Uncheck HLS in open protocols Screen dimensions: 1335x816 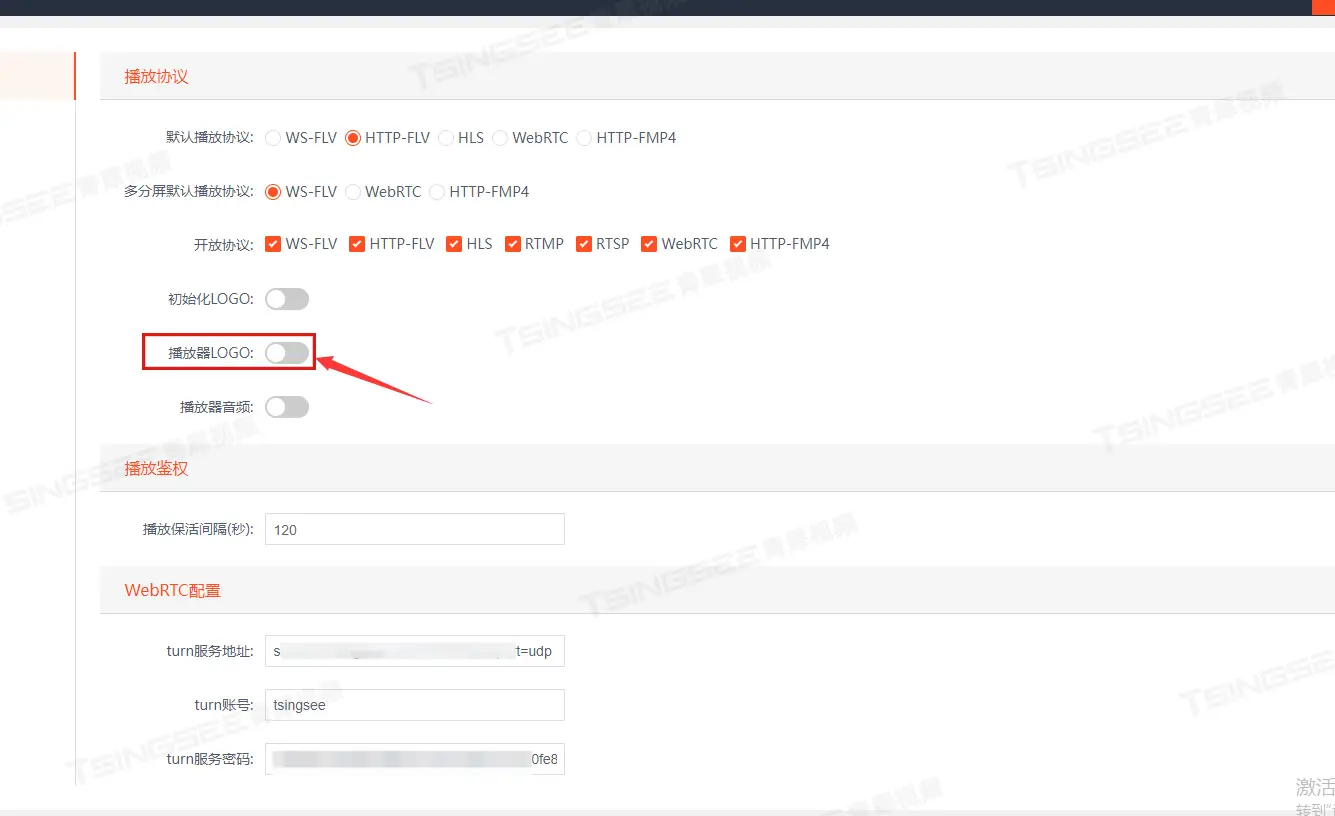pyautogui.click(x=454, y=244)
